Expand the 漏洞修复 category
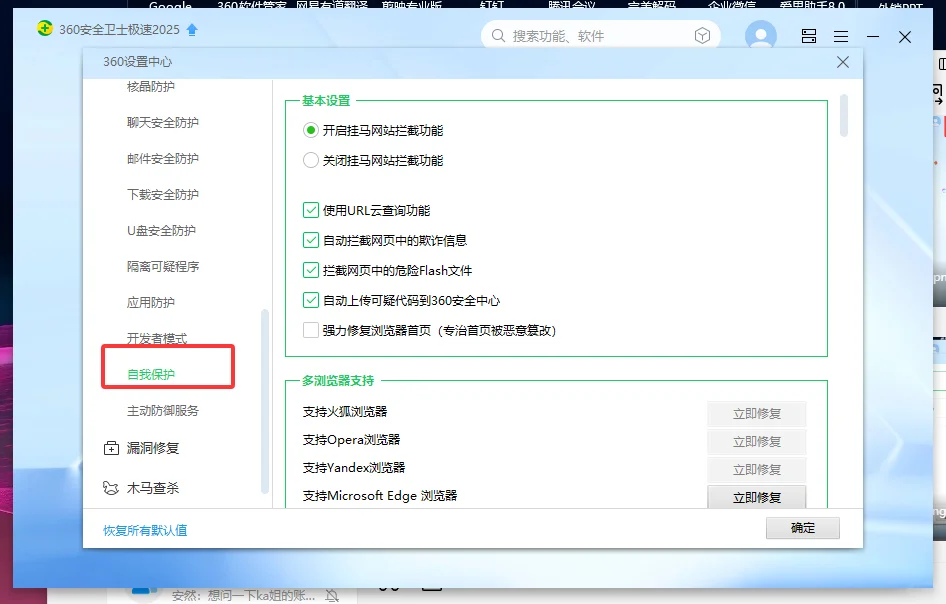 pyautogui.click(x=153, y=448)
